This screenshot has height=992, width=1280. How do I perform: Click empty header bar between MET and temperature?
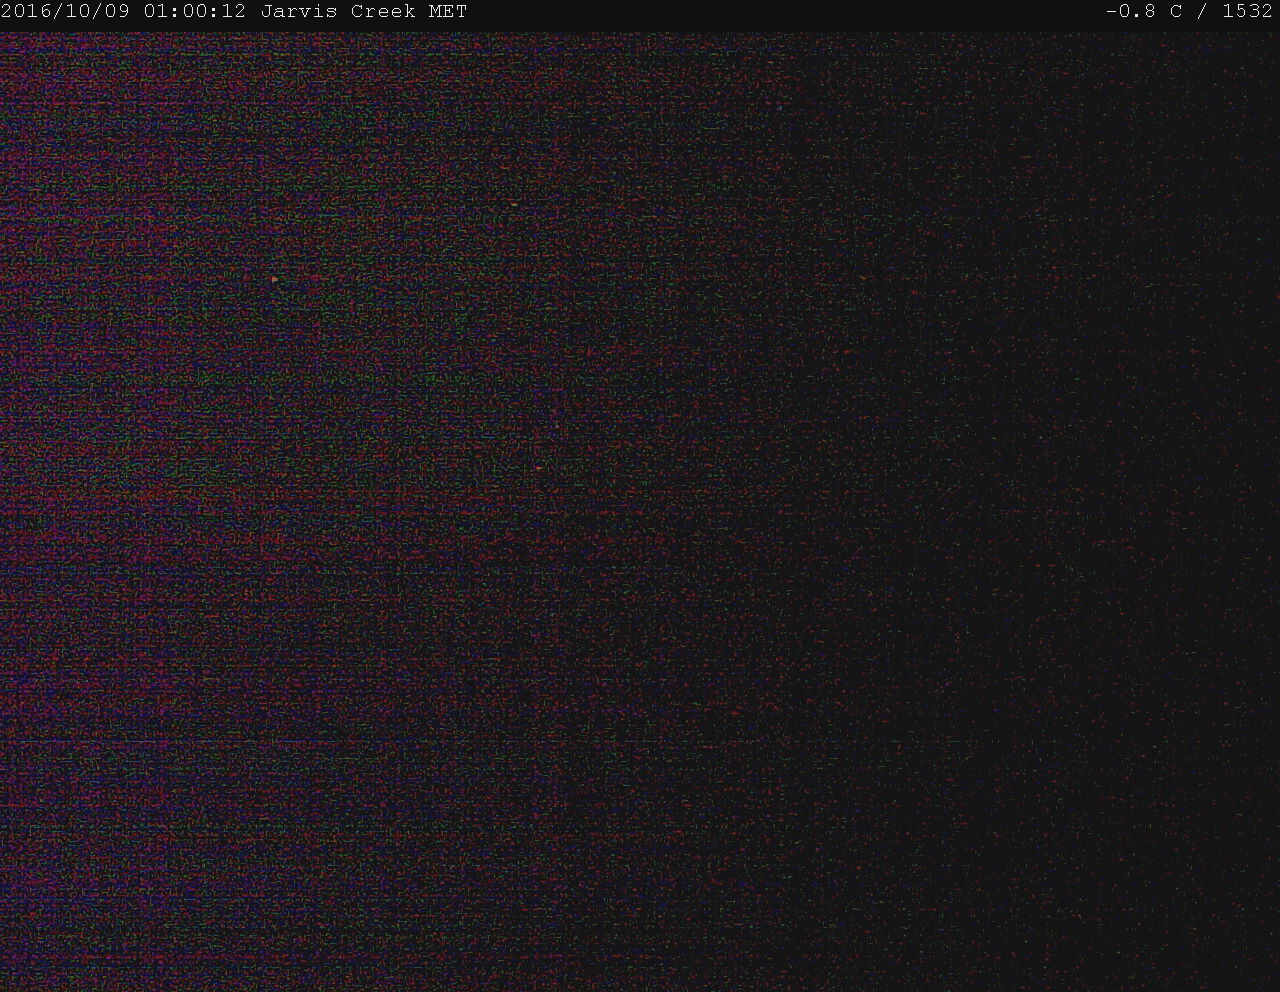click(x=780, y=12)
